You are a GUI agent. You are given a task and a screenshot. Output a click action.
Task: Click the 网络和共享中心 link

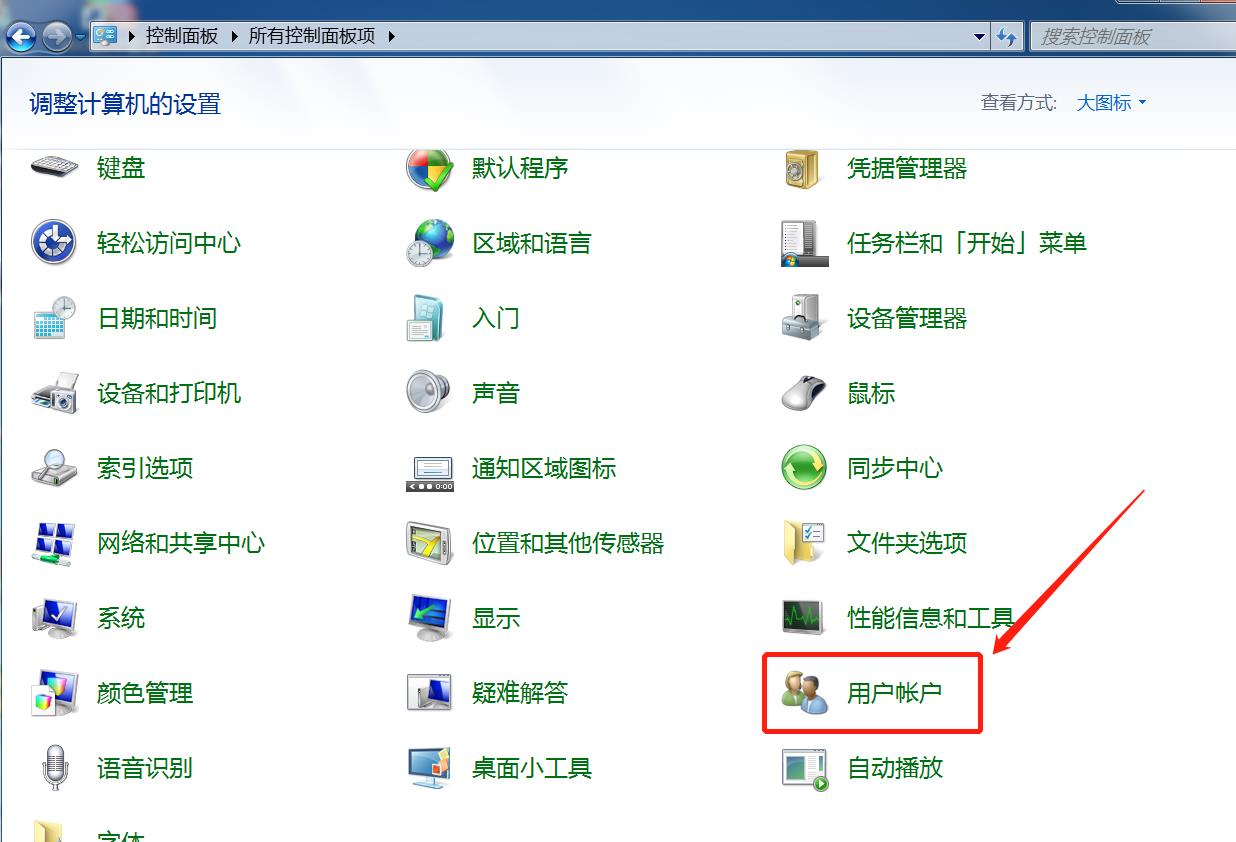pos(181,543)
